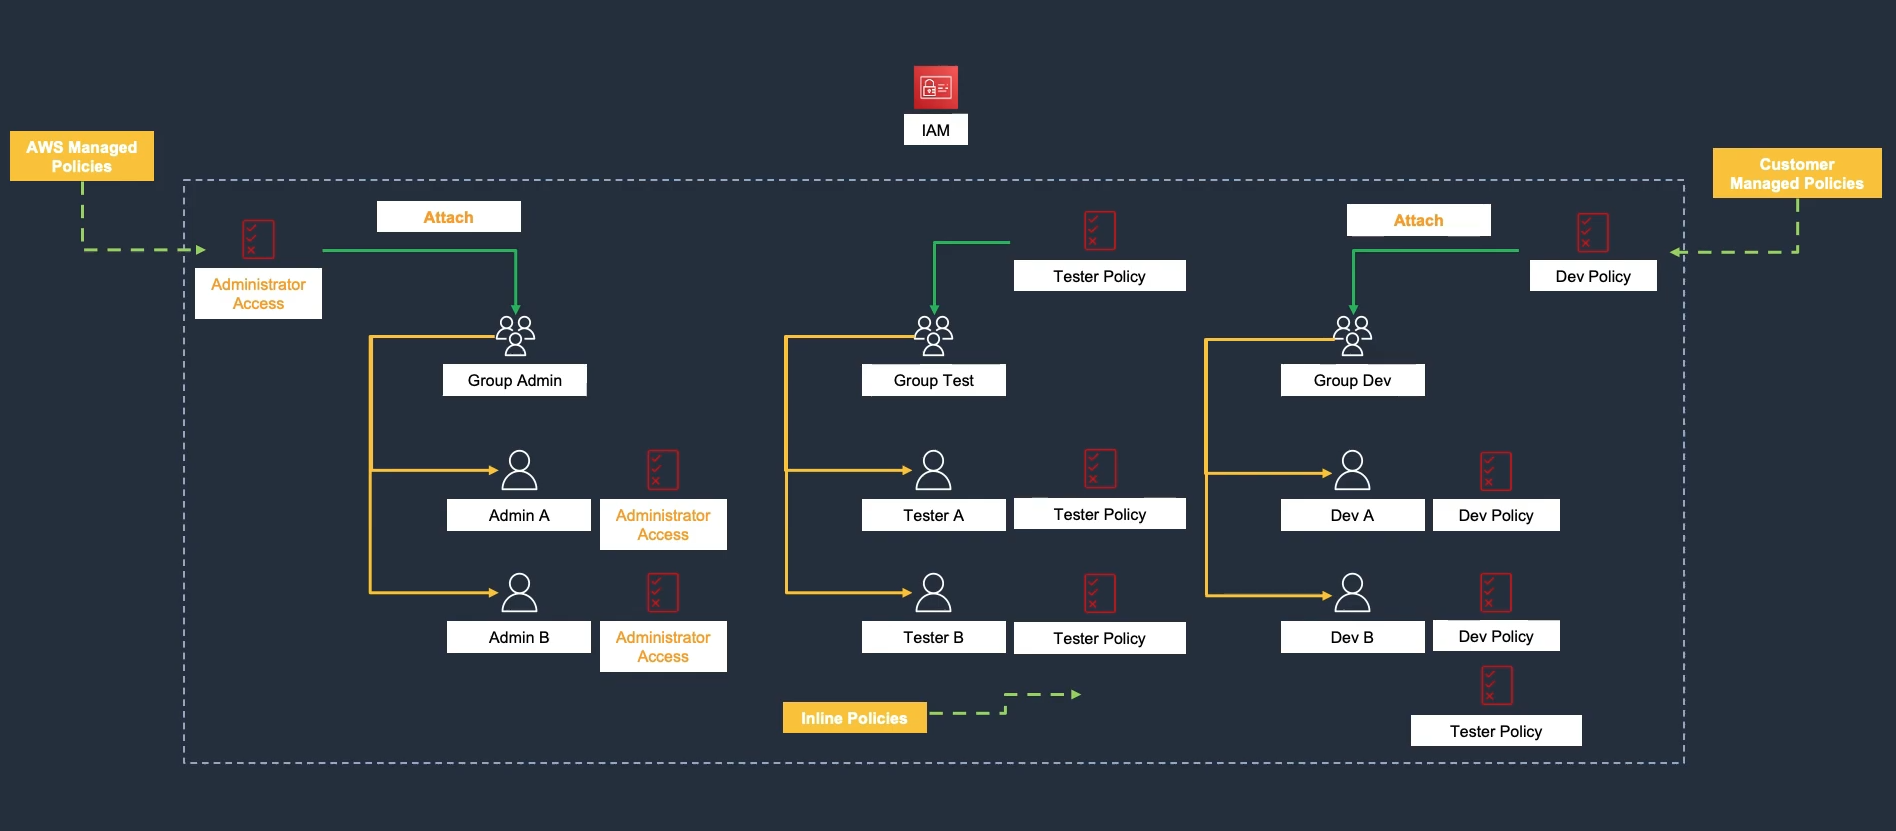The width and height of the screenshot is (1896, 831).
Task: Click the policy document icon above the top-left Administrator Access label
Action: coord(258,240)
